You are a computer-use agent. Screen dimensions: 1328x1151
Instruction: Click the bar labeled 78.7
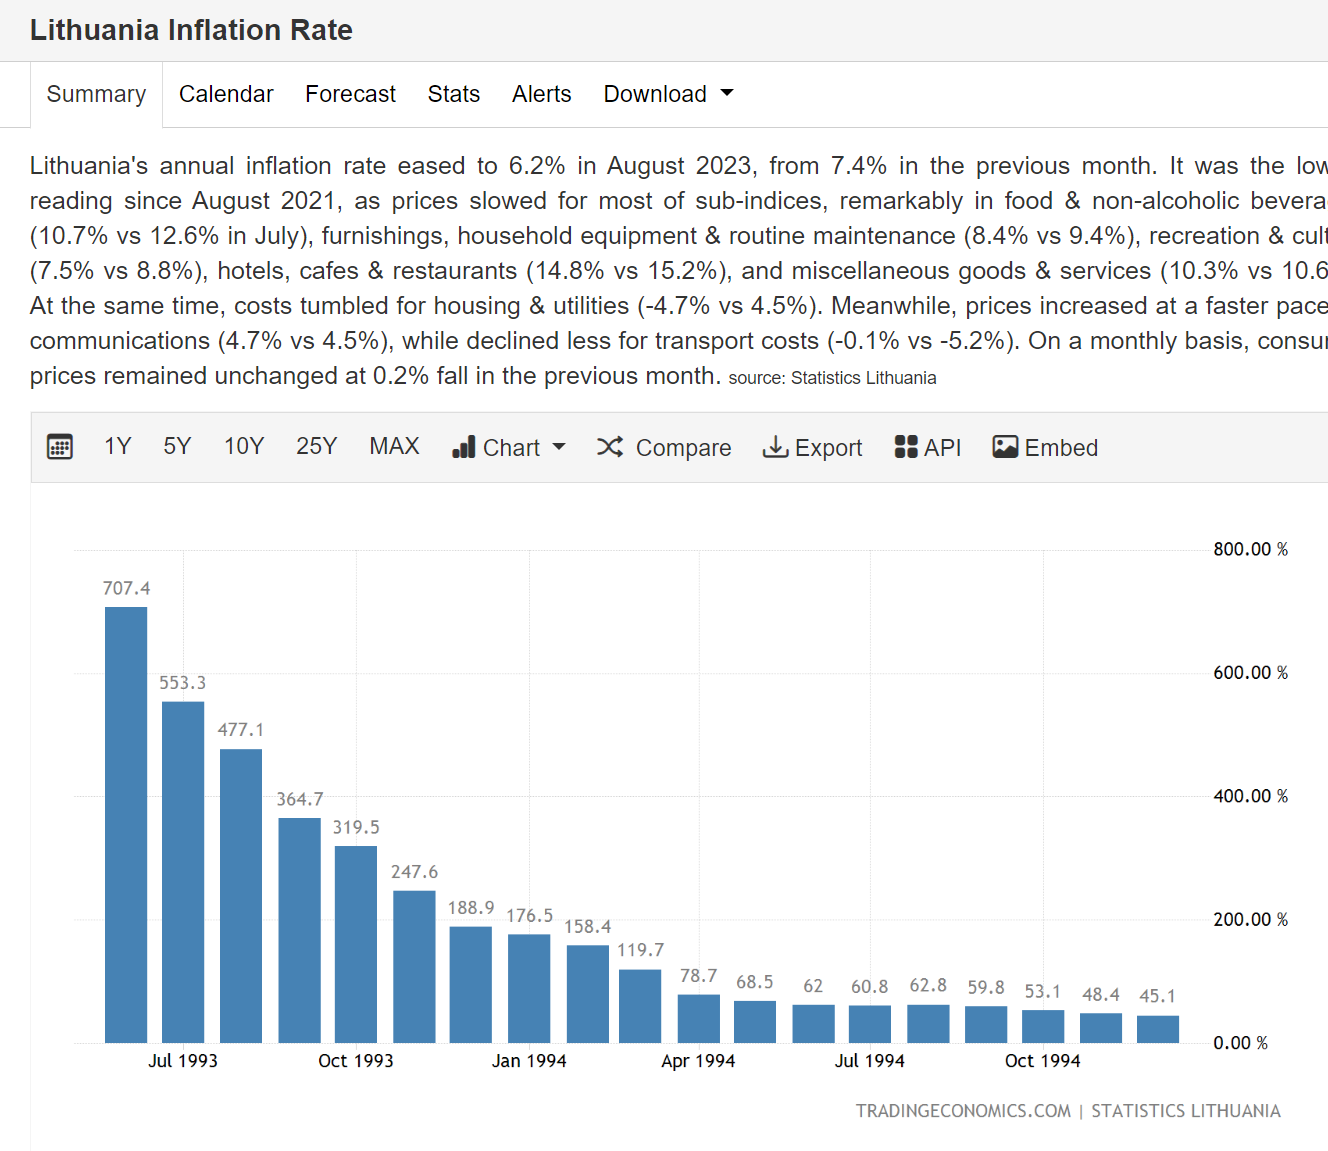click(x=699, y=1019)
